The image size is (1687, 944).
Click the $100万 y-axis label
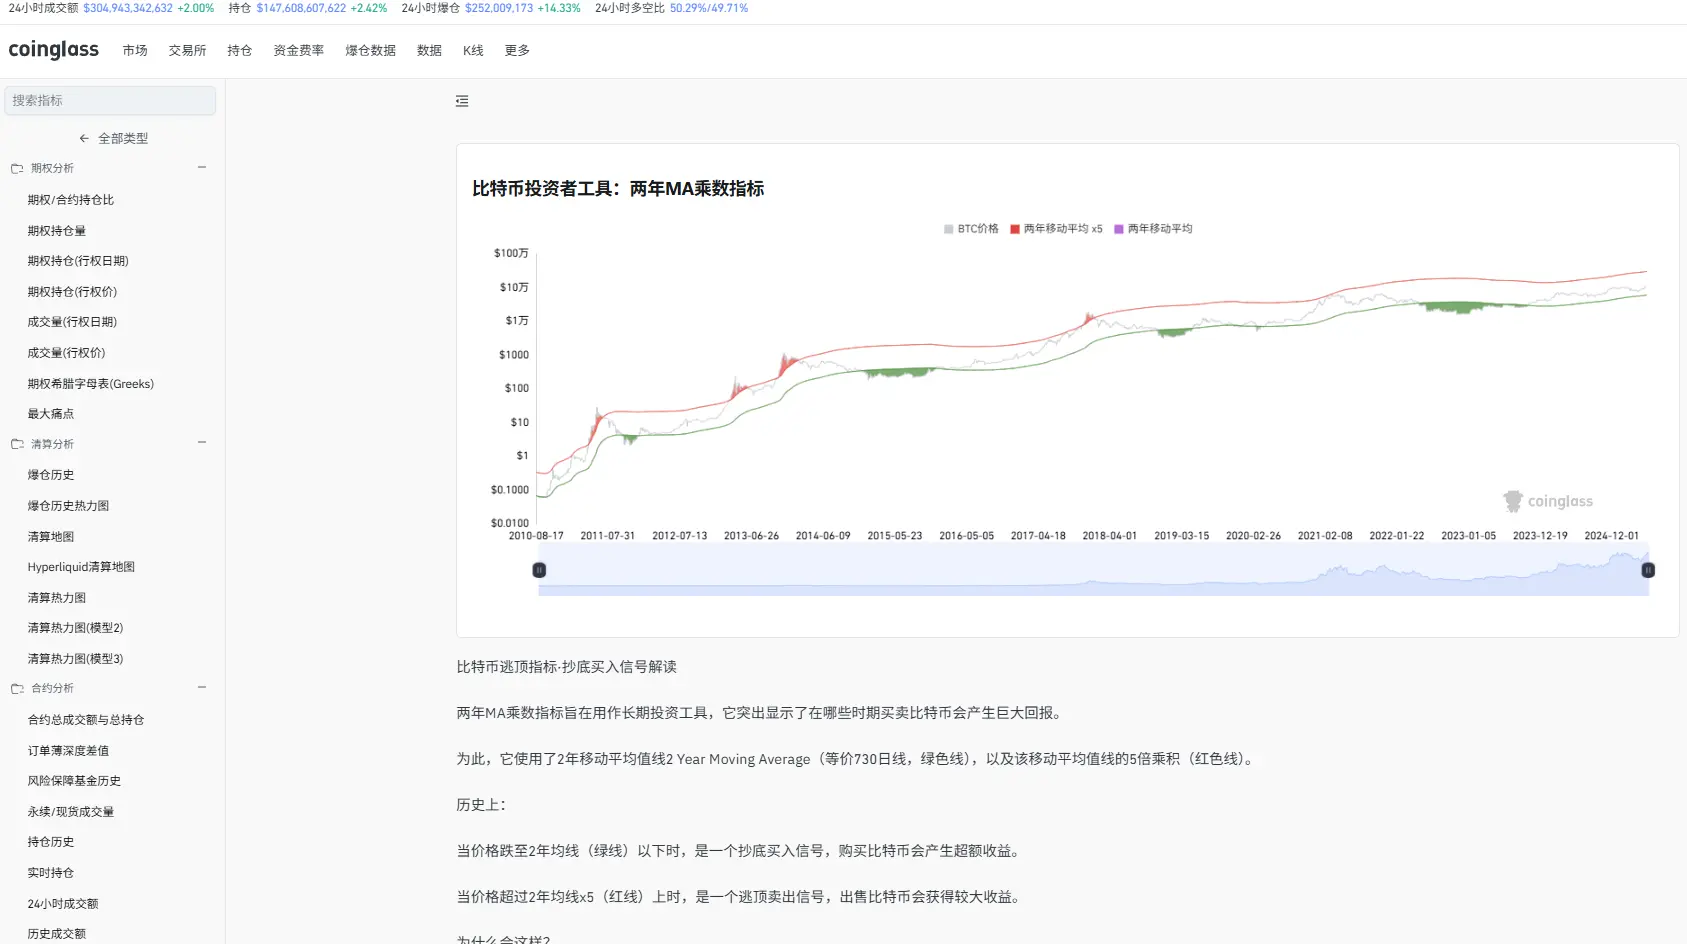coord(511,253)
